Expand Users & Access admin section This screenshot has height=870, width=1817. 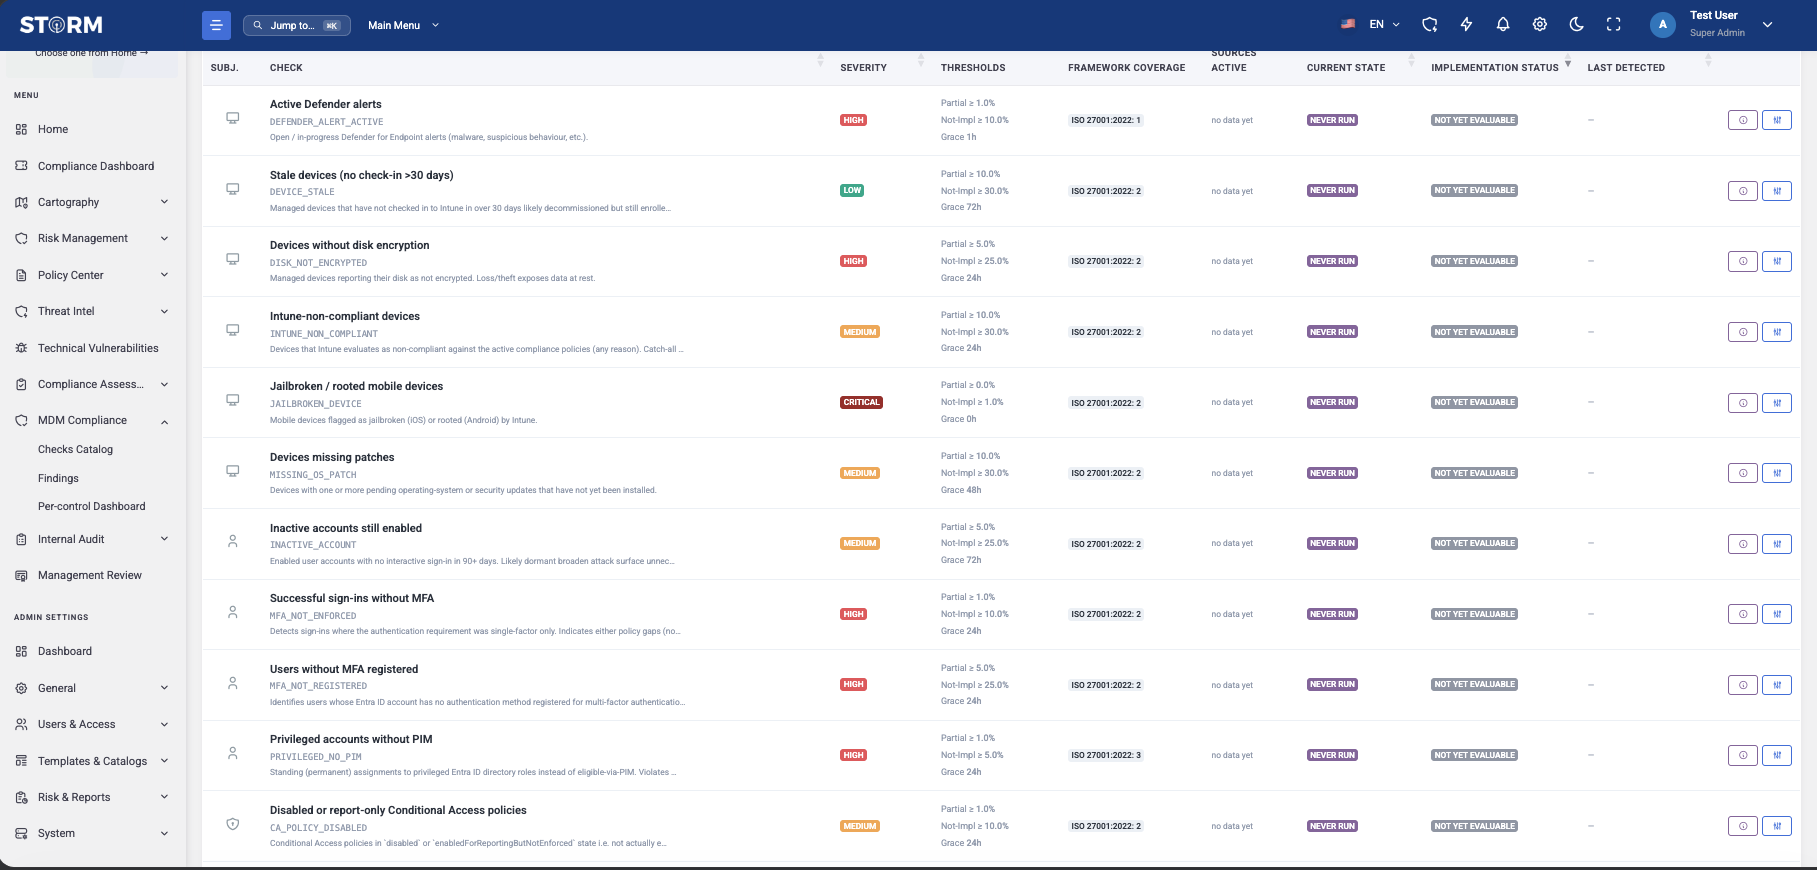click(92, 724)
